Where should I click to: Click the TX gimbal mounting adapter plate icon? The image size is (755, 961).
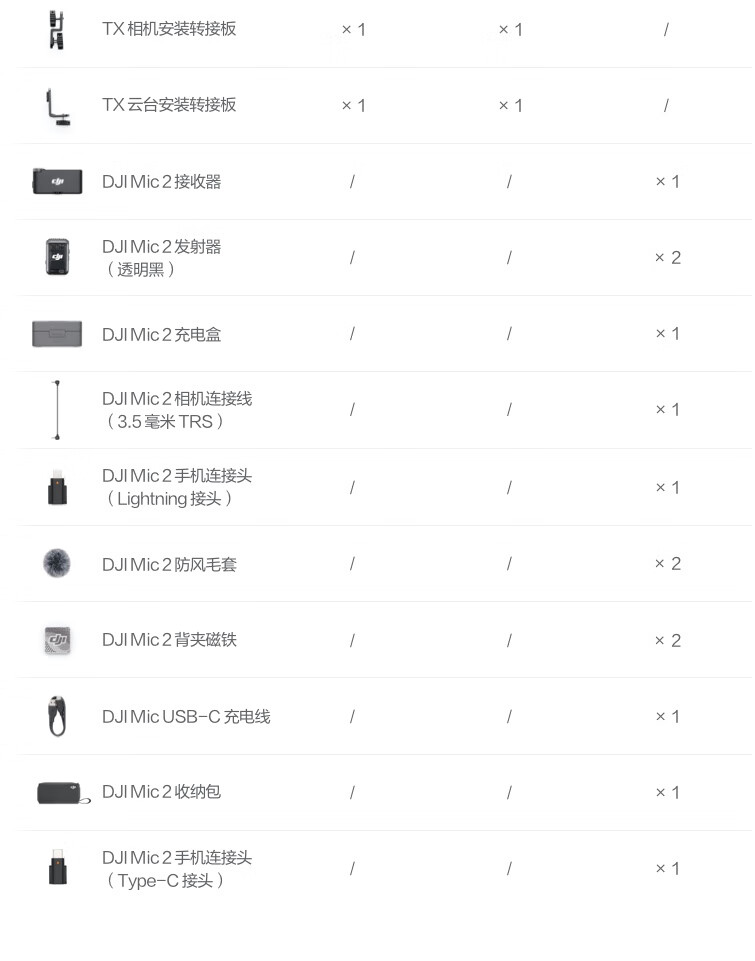[57, 106]
